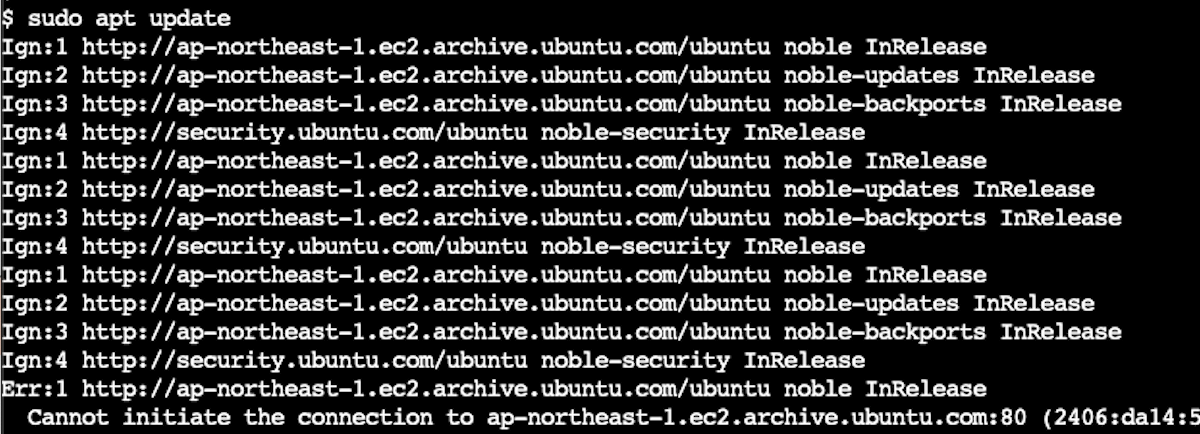
Task: Click the last 'noble-updates InRelease' text
Action: (x=940, y=303)
